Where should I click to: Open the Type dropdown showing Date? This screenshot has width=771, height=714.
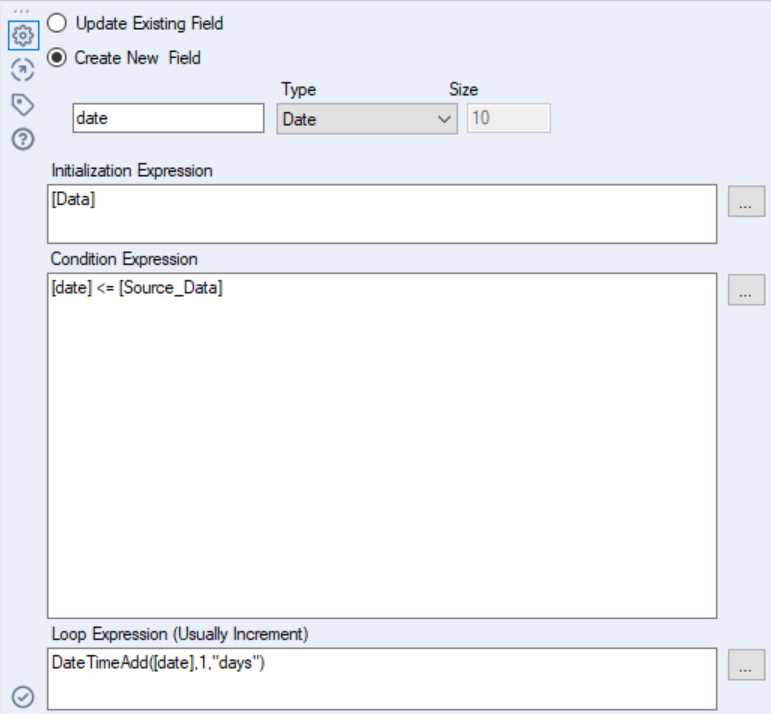coord(367,119)
